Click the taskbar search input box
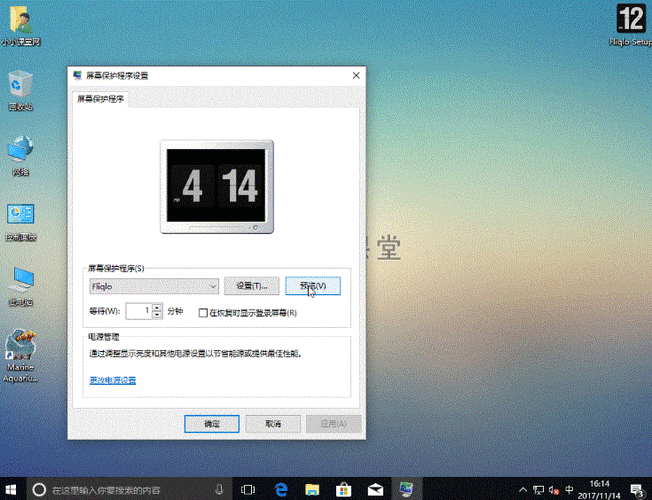The height and width of the screenshot is (500, 652). (130, 490)
